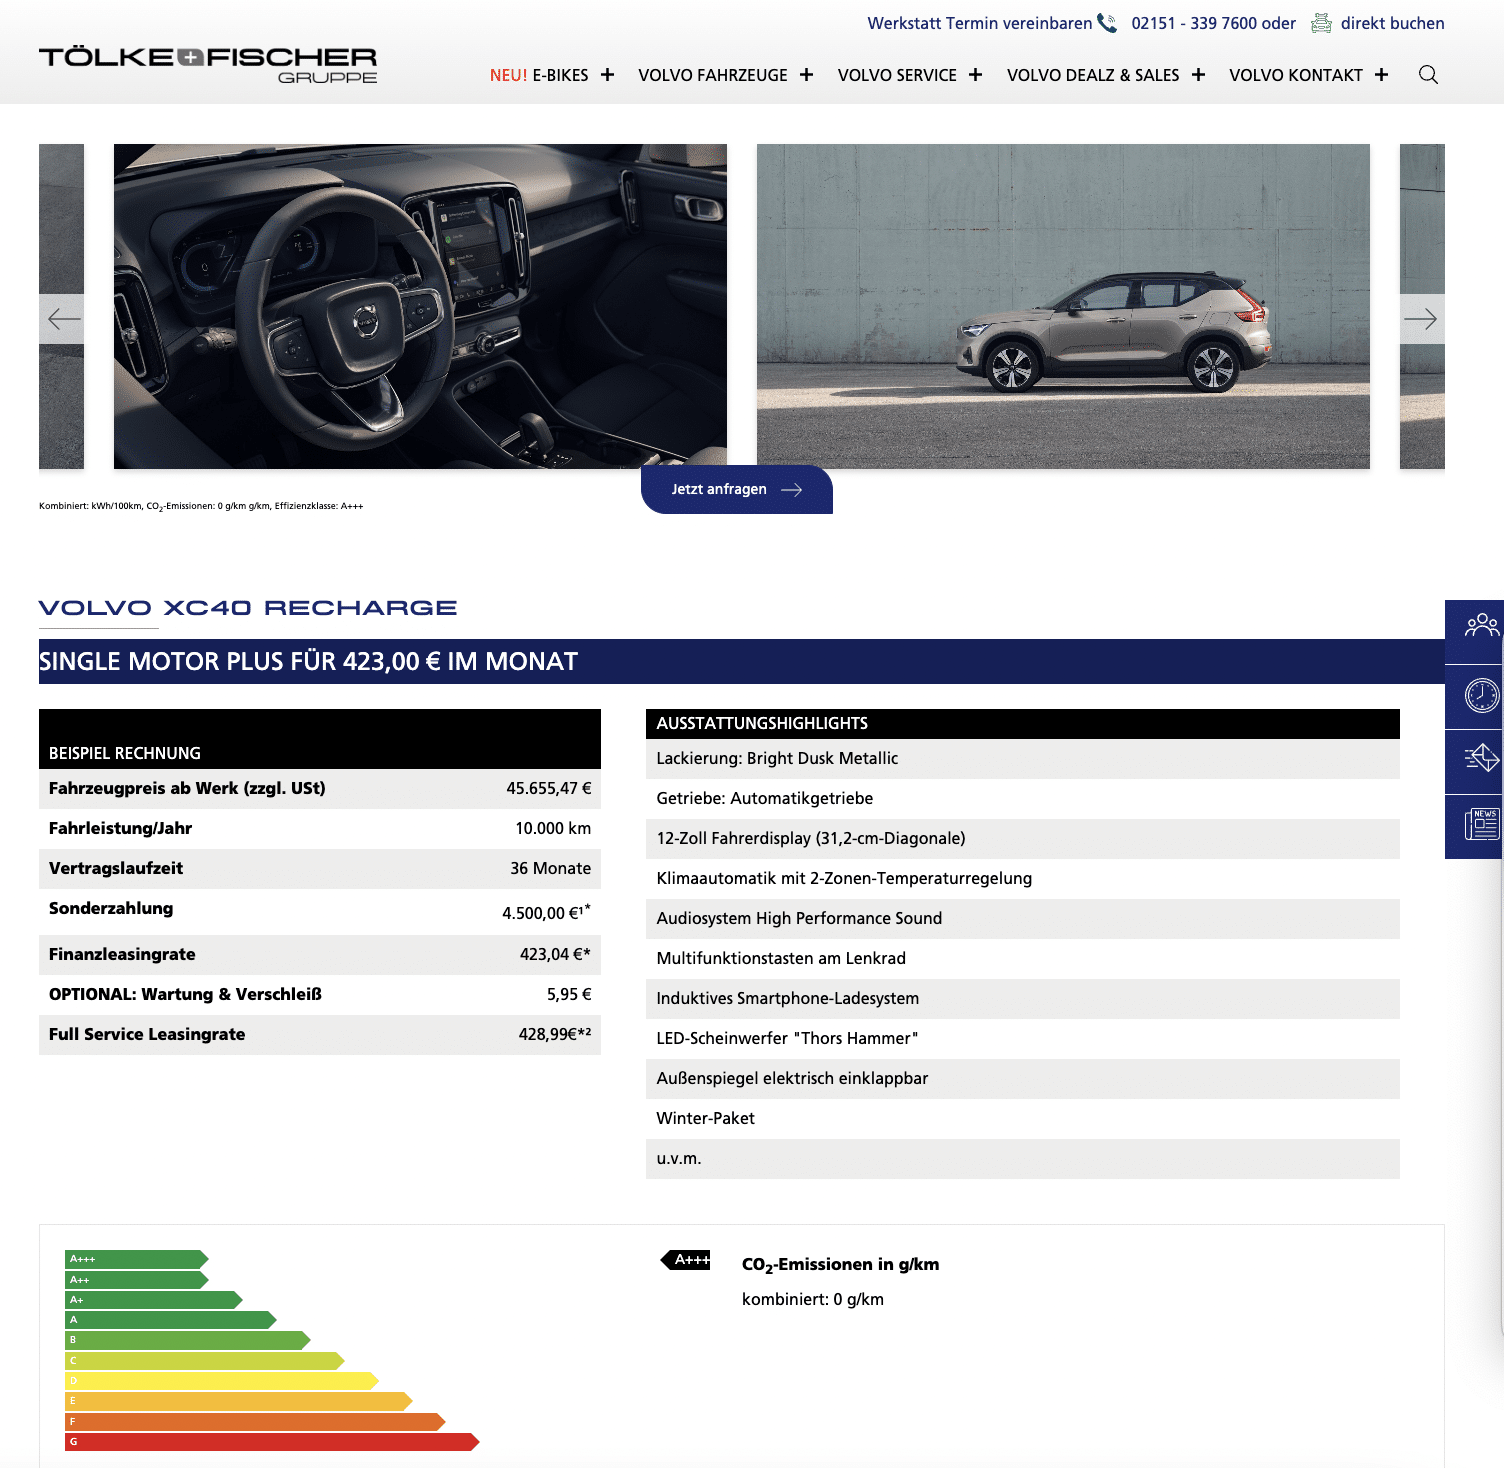Select the Vertragslaufzeit value 36 Monate

pos(550,868)
